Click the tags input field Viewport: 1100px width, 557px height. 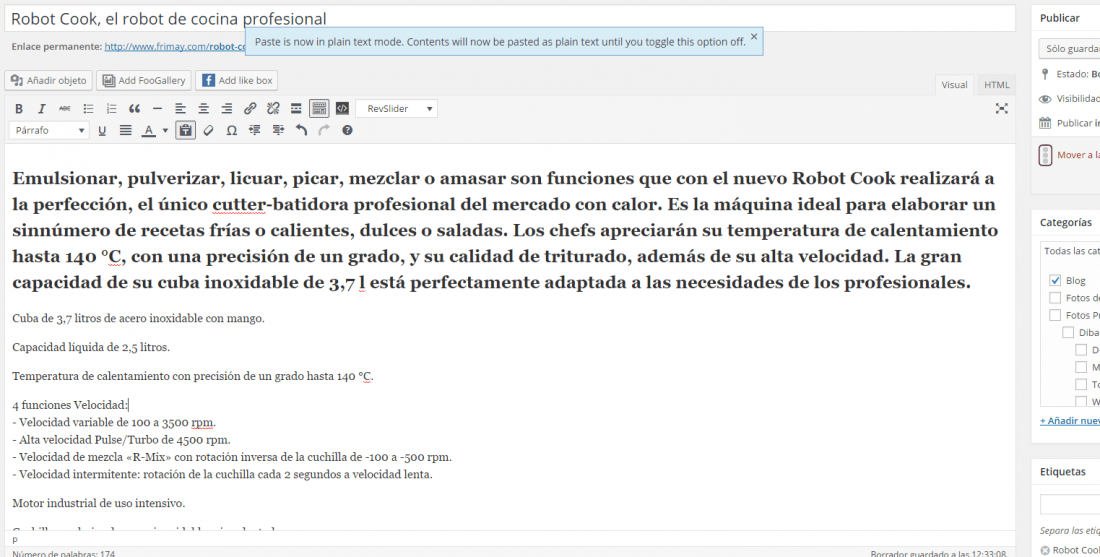1070,504
